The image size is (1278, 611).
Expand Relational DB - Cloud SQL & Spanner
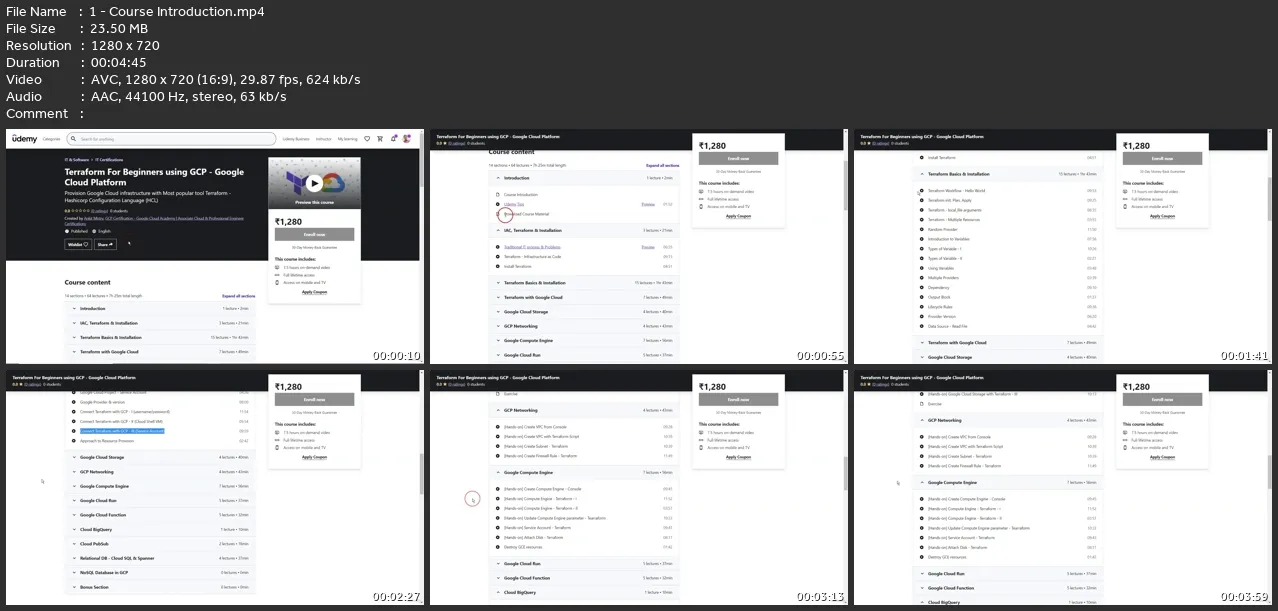tap(160, 558)
